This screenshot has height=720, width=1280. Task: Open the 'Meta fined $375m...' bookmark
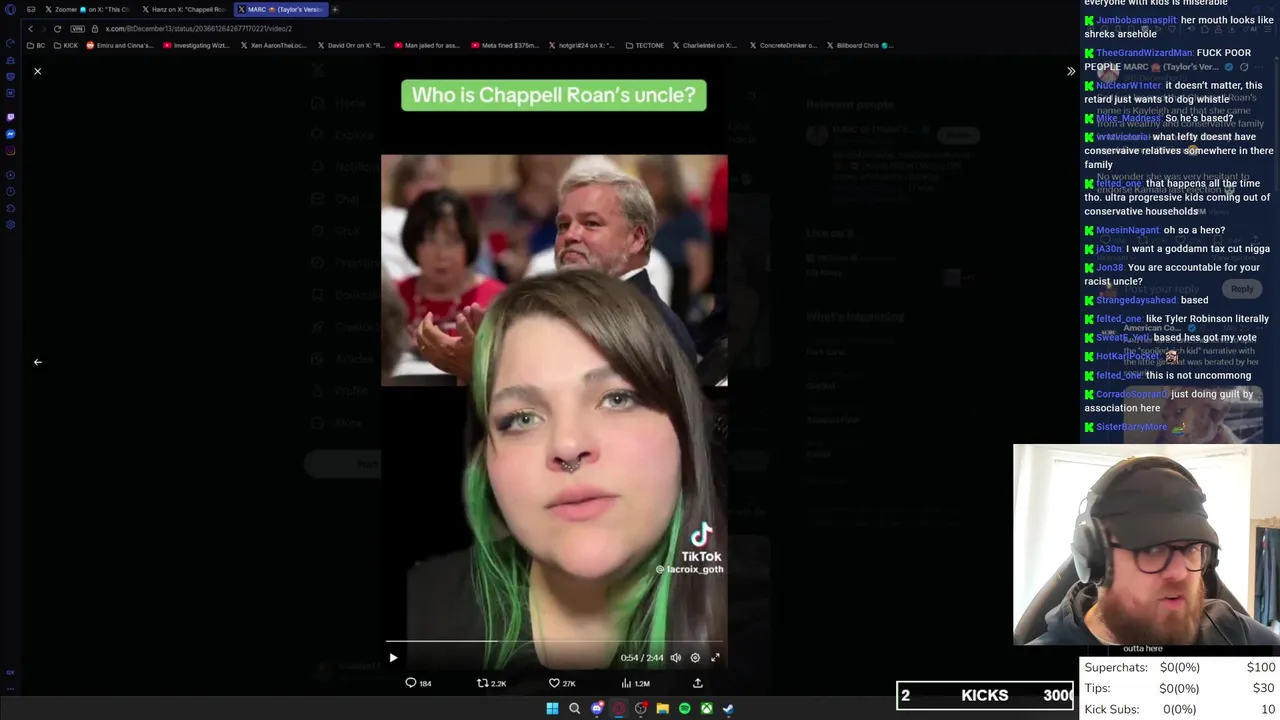pyautogui.click(x=504, y=45)
